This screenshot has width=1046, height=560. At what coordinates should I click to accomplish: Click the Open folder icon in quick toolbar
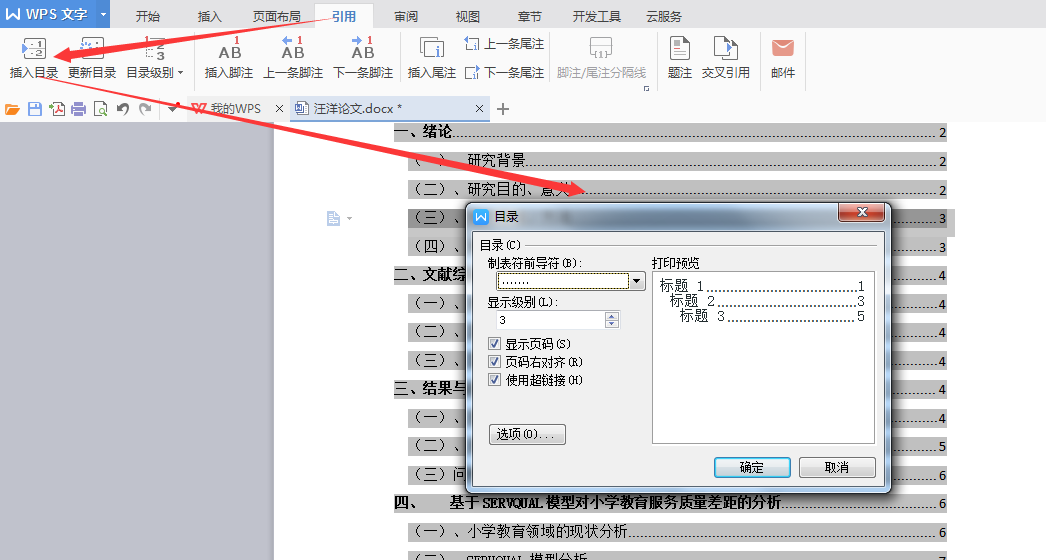(12, 109)
